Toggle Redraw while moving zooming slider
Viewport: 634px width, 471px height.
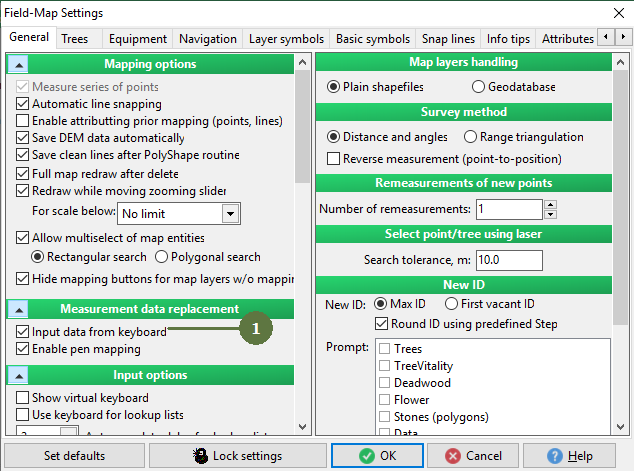coord(22,191)
